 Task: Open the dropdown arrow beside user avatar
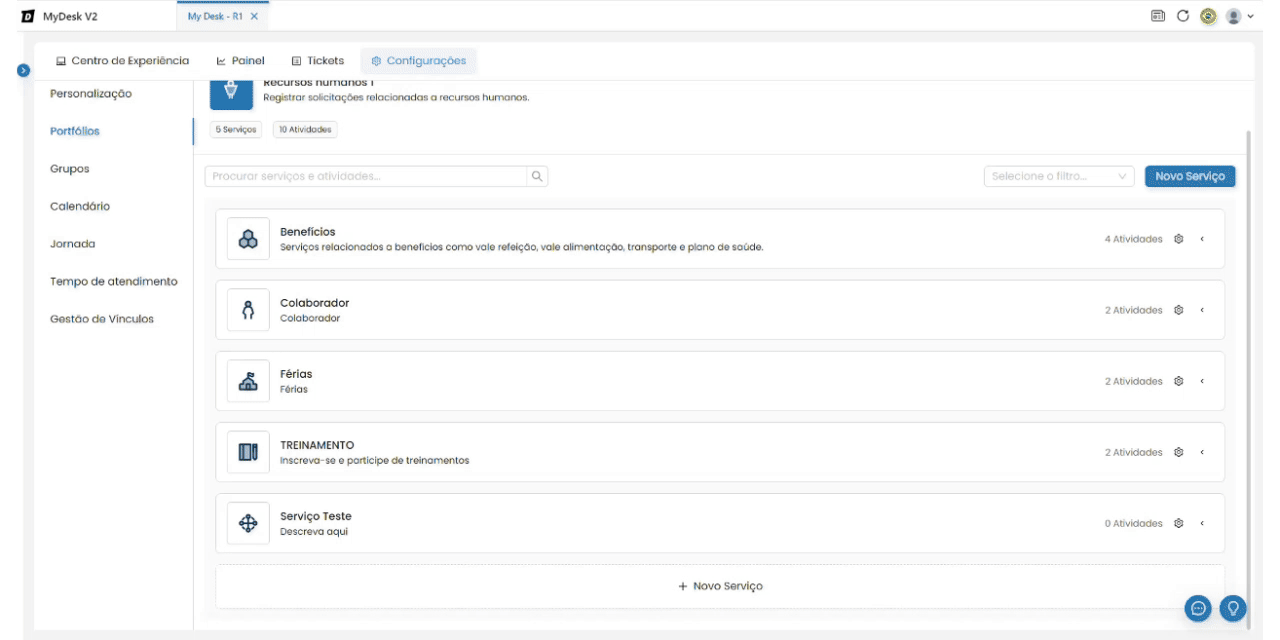click(1250, 16)
